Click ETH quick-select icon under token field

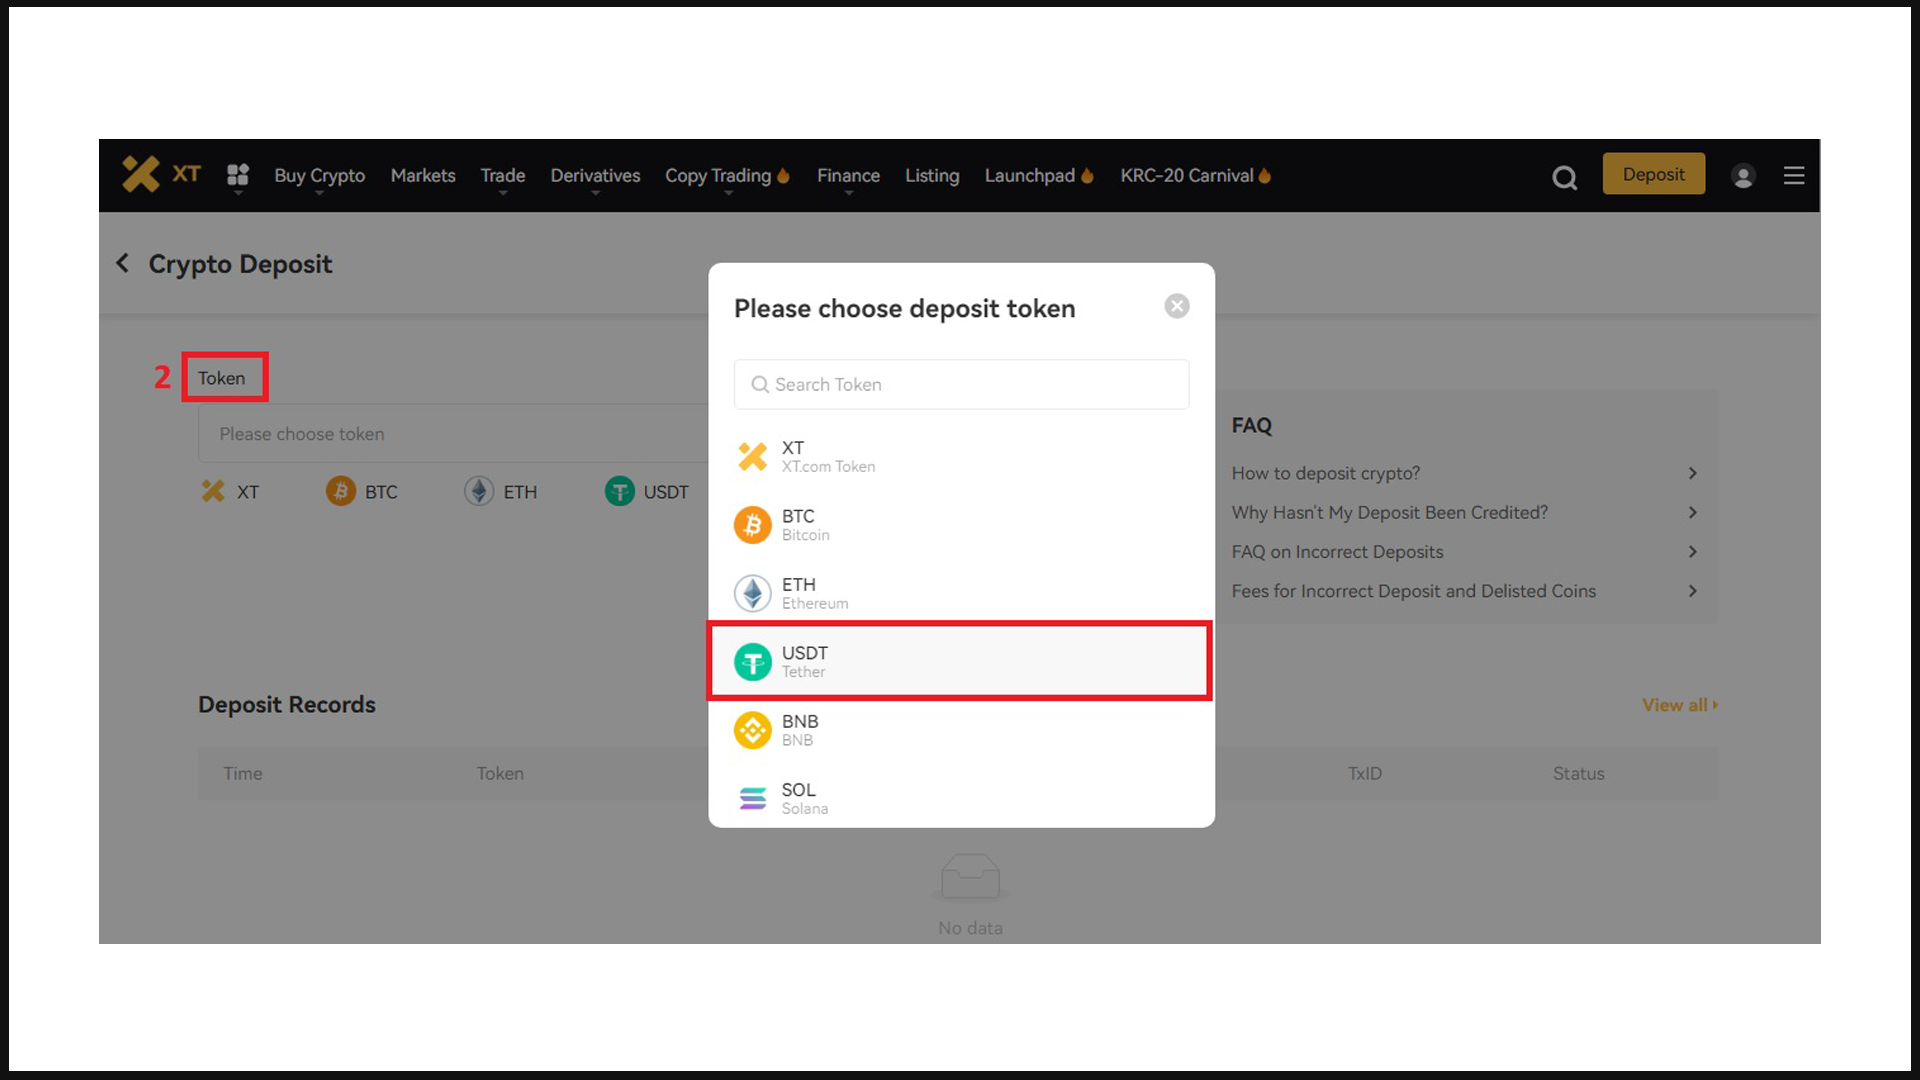[x=479, y=491]
